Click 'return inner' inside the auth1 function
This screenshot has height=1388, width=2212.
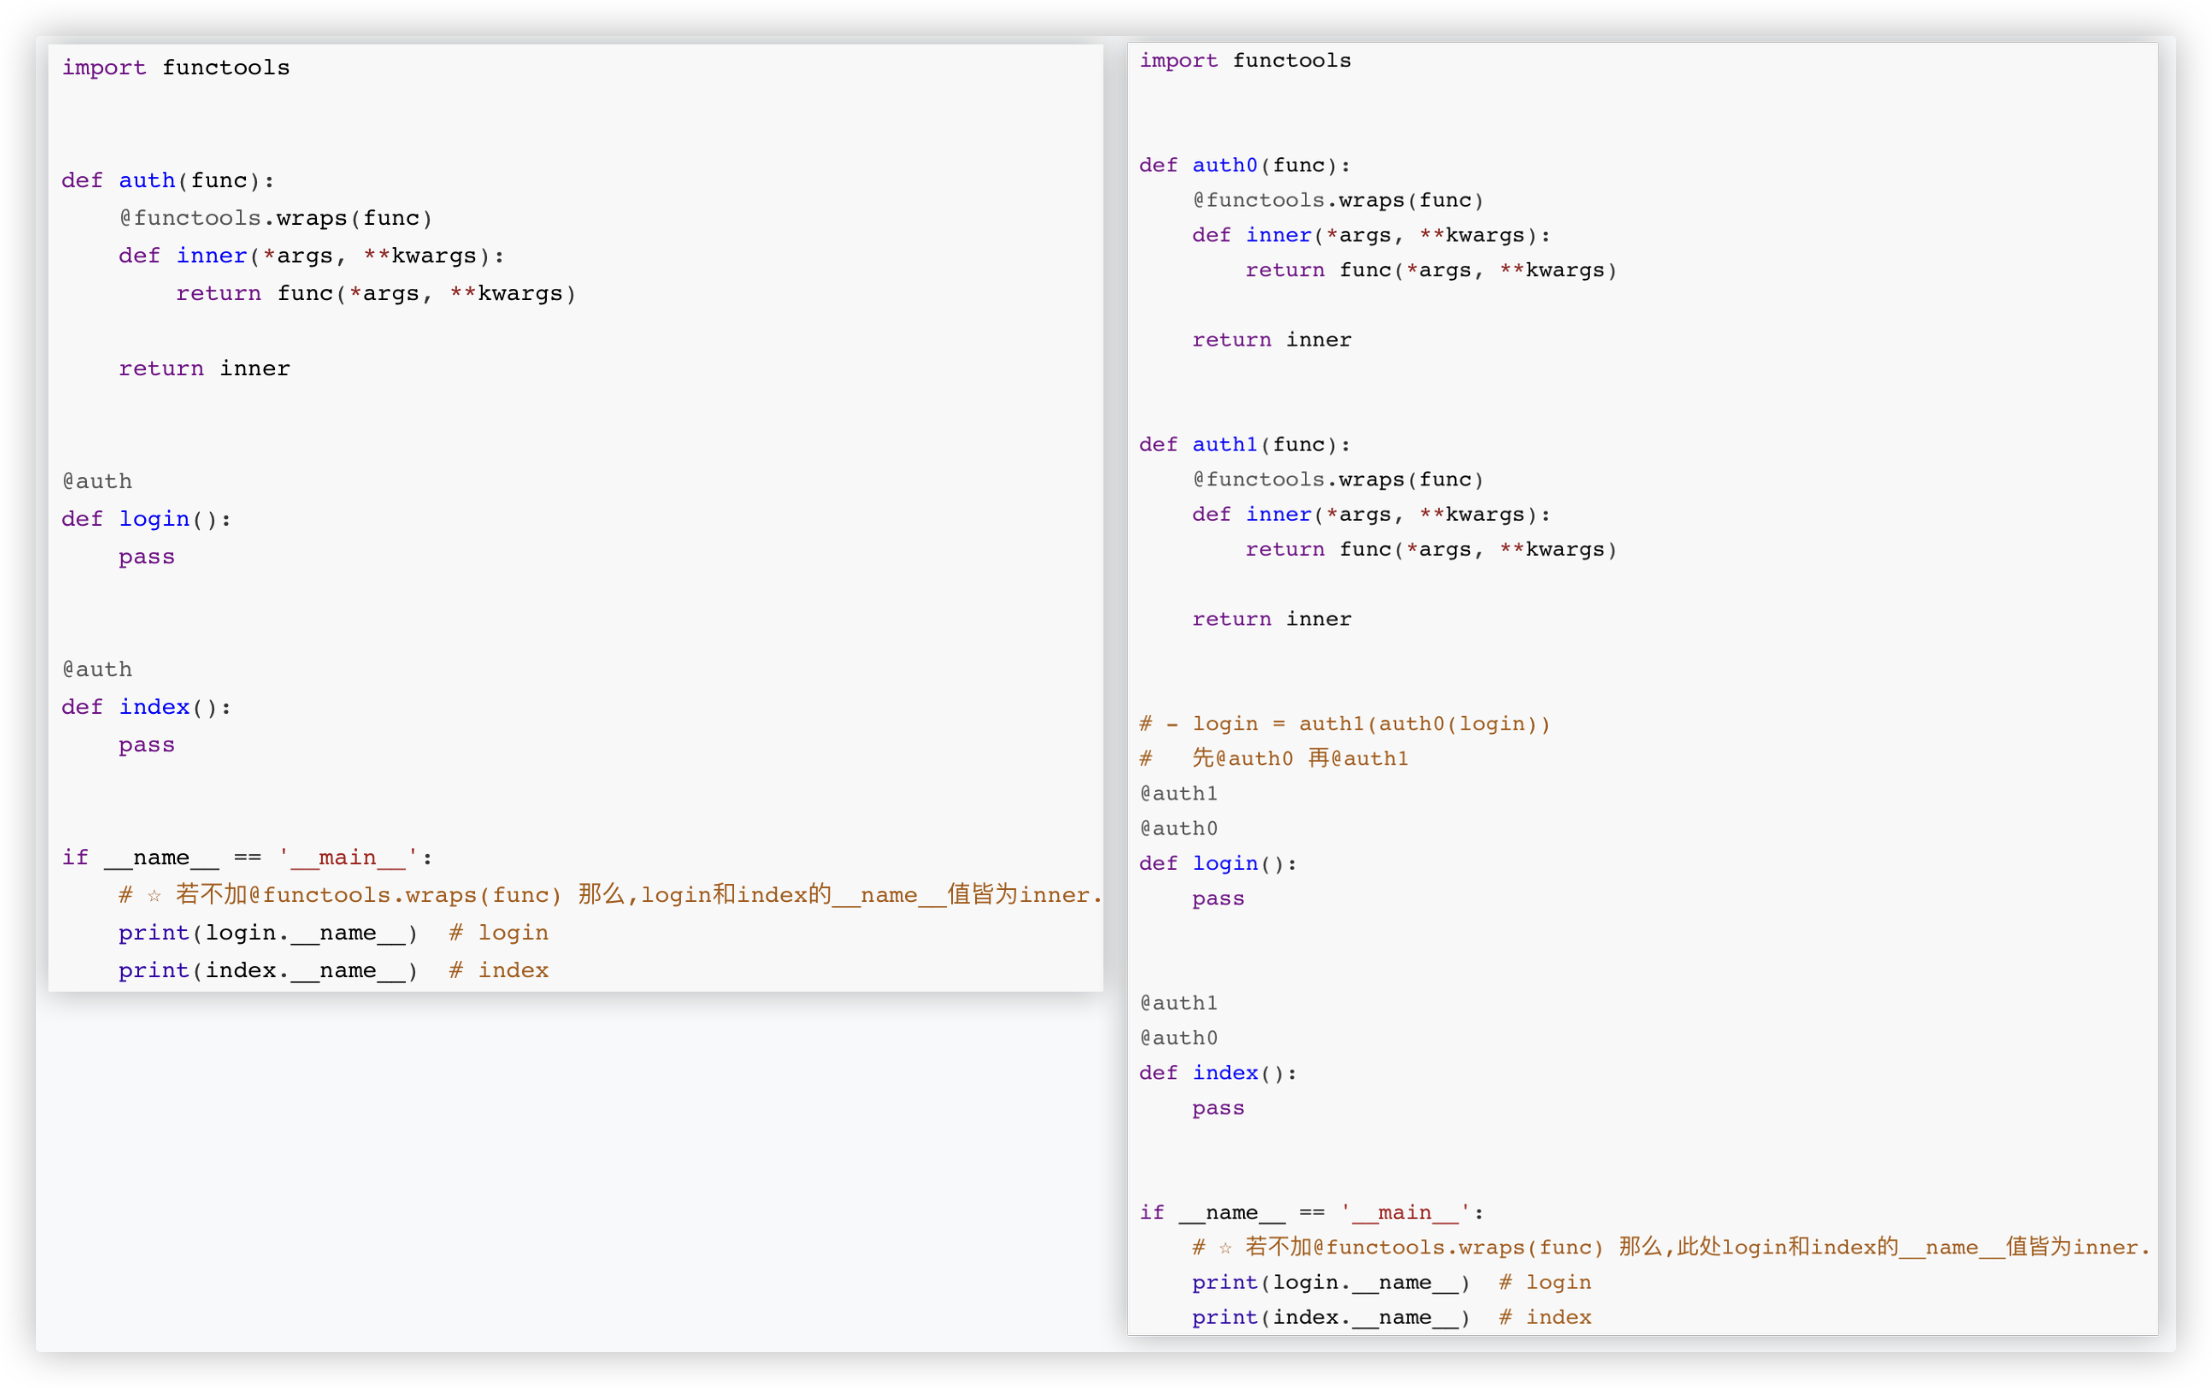[1271, 619]
